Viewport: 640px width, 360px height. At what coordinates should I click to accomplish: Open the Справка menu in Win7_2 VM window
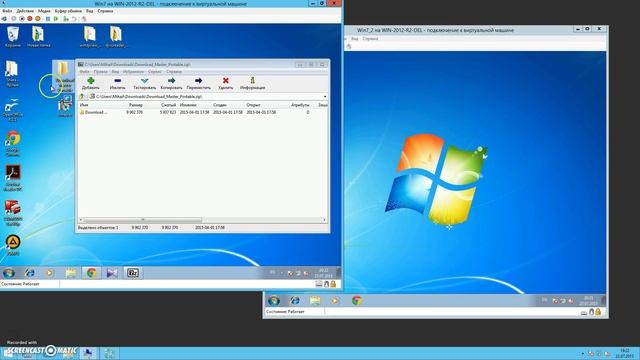click(x=370, y=39)
